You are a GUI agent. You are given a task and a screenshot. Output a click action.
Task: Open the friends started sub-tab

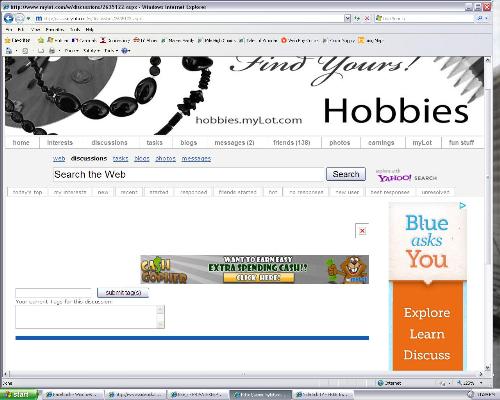click(x=237, y=192)
